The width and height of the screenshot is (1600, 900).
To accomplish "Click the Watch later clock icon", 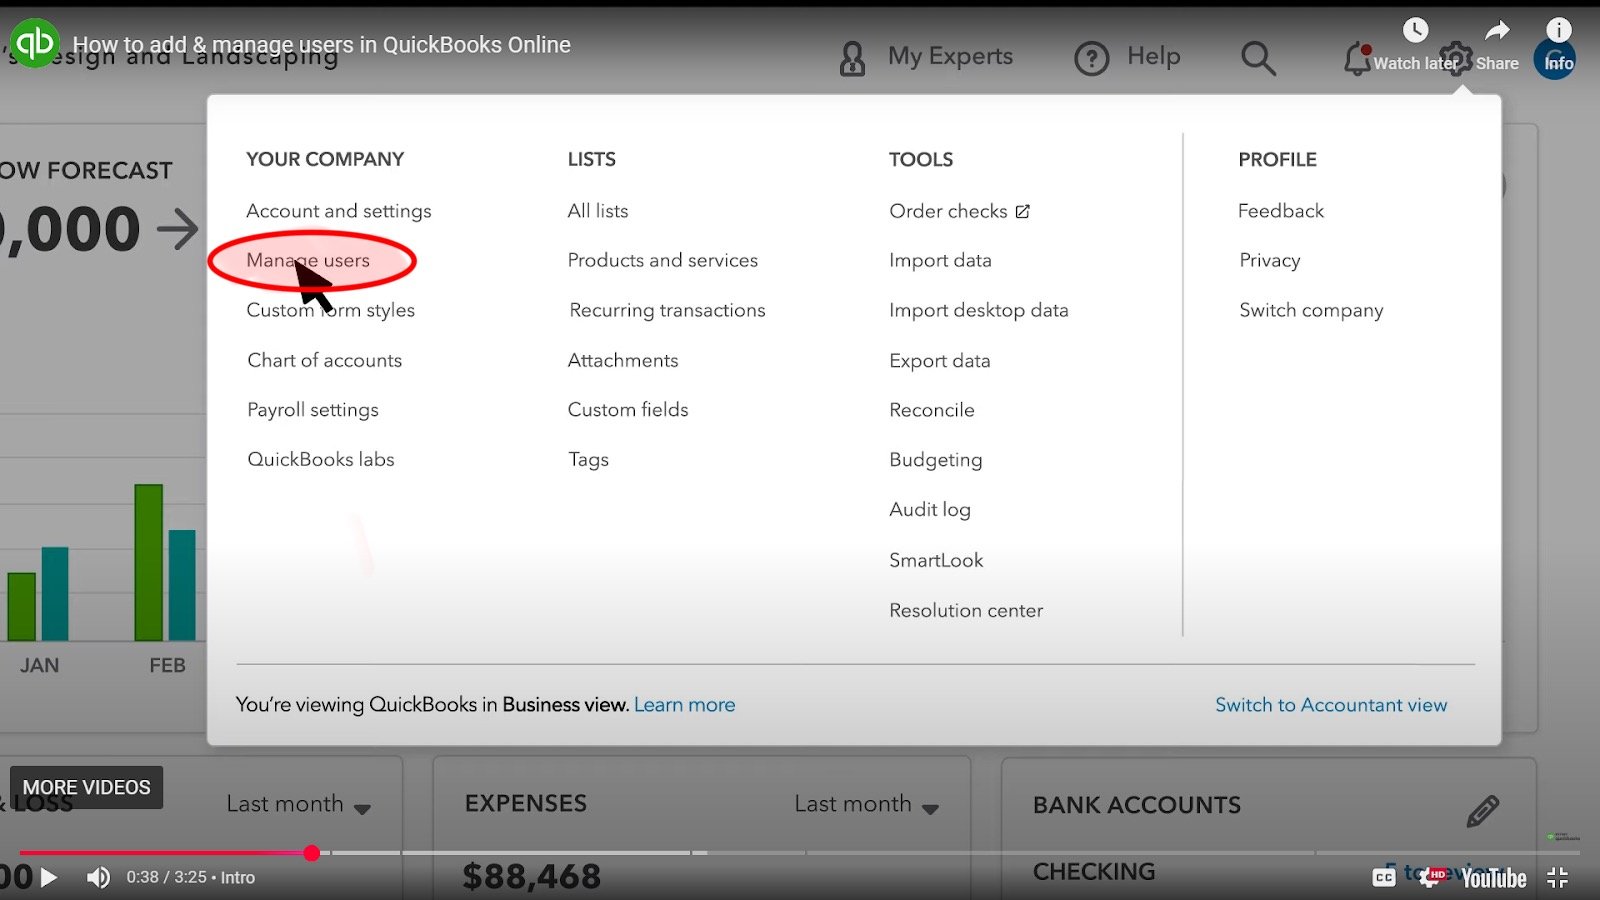I will pyautogui.click(x=1415, y=31).
